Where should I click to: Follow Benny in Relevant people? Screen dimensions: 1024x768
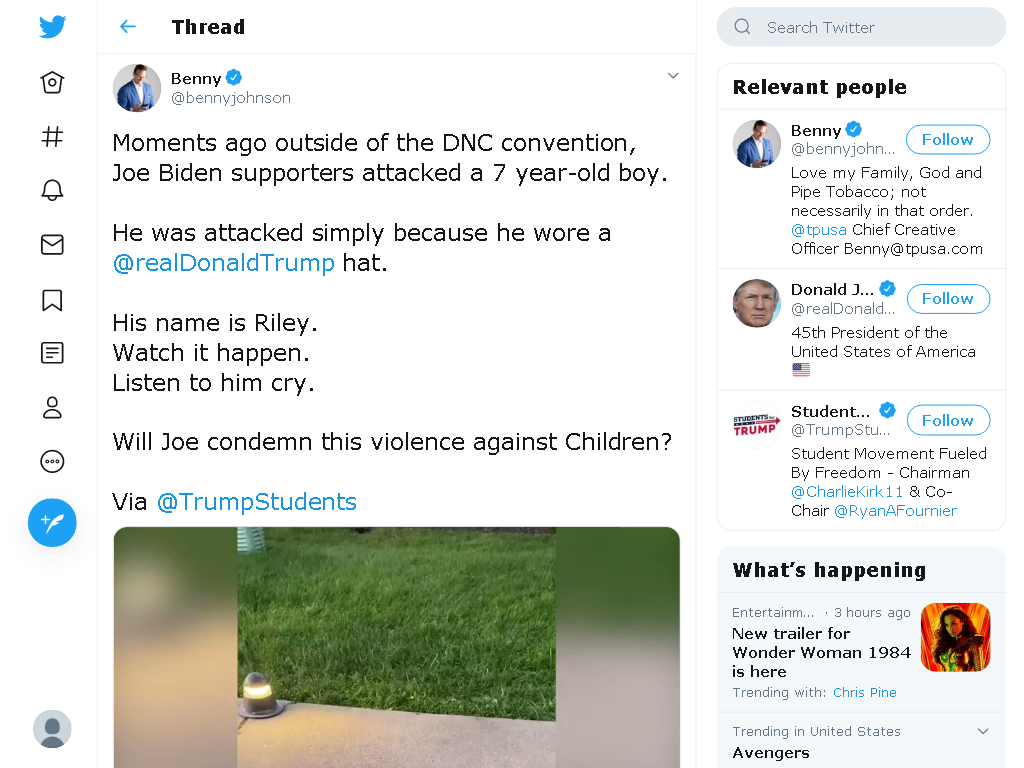click(948, 140)
